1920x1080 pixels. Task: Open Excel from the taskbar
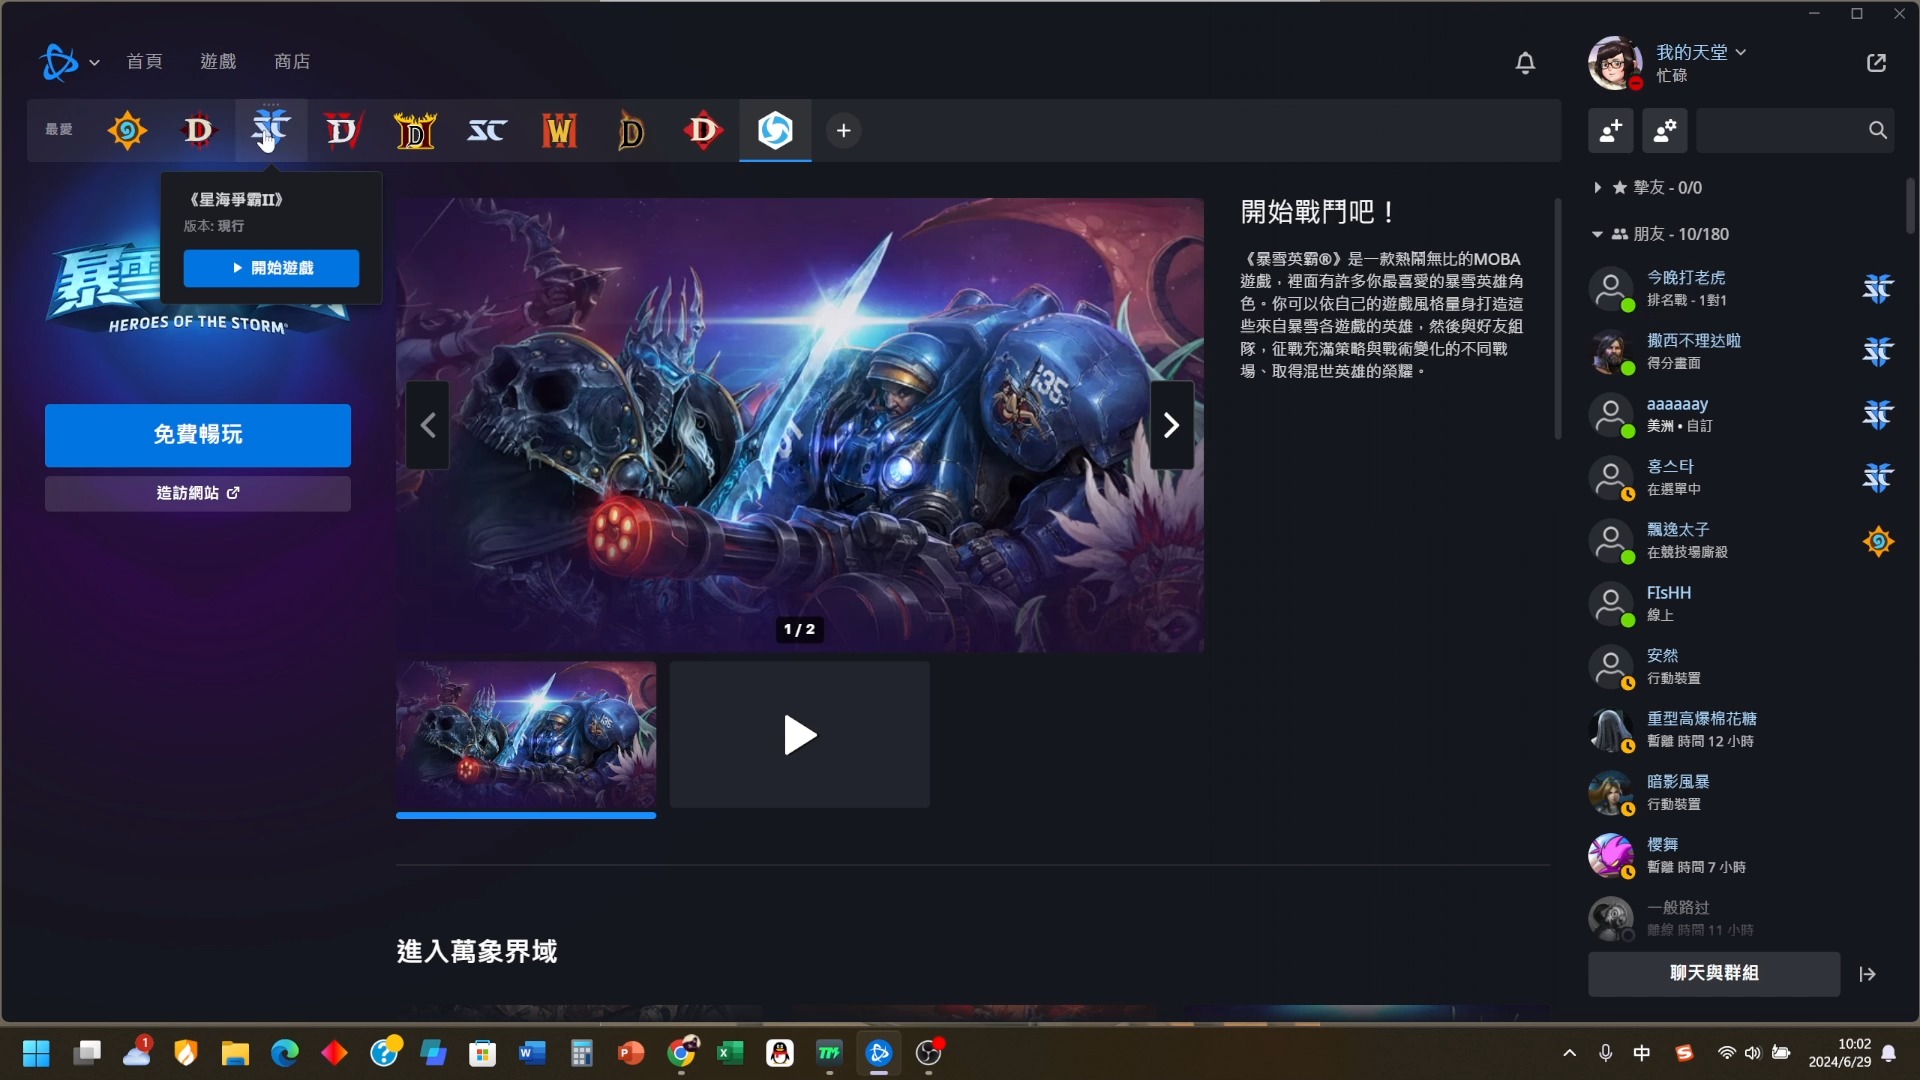tap(730, 1053)
